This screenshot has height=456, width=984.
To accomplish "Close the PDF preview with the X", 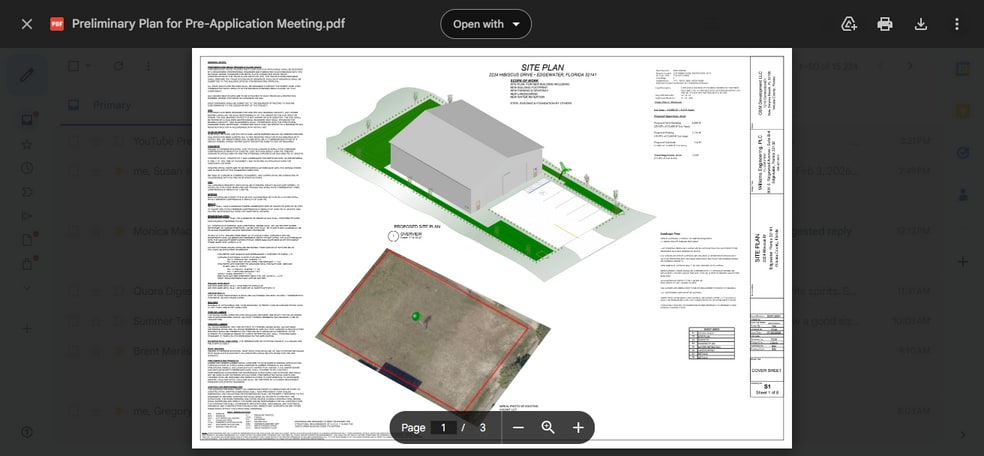I will (27, 24).
